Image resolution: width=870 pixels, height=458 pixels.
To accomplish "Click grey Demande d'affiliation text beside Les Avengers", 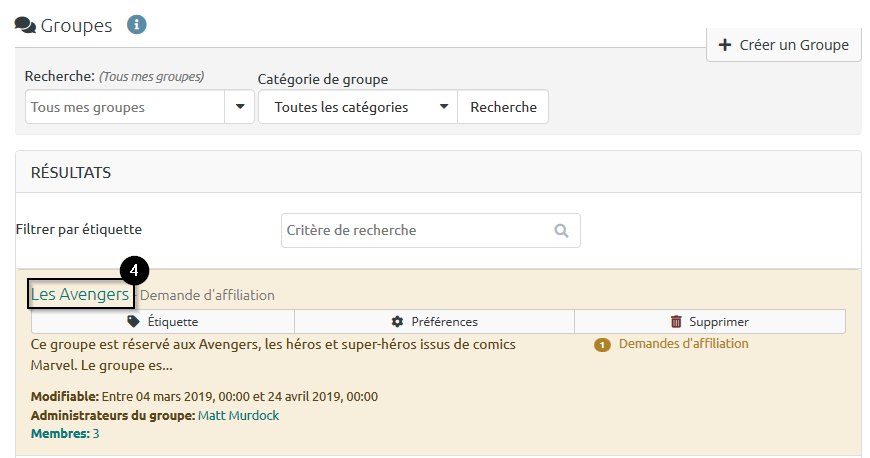I will (207, 296).
